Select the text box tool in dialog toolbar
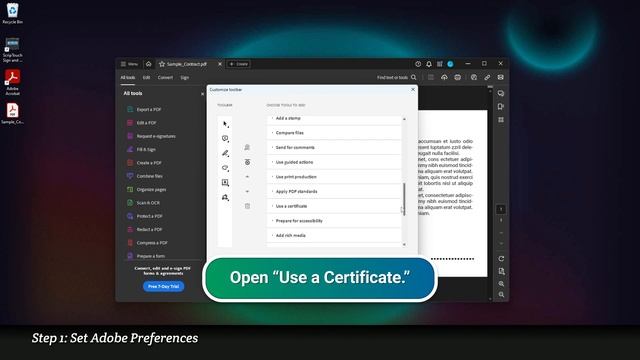Screen dimensions: 640x360 pyautogui.click(x=225, y=183)
